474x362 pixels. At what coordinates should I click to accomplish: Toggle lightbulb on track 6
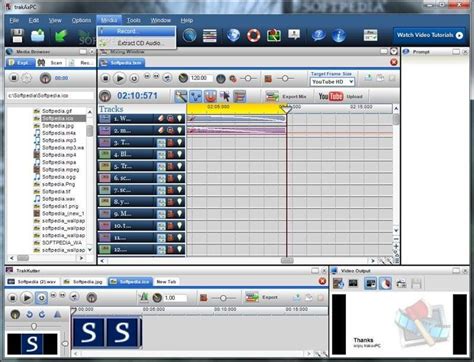[x=180, y=178]
